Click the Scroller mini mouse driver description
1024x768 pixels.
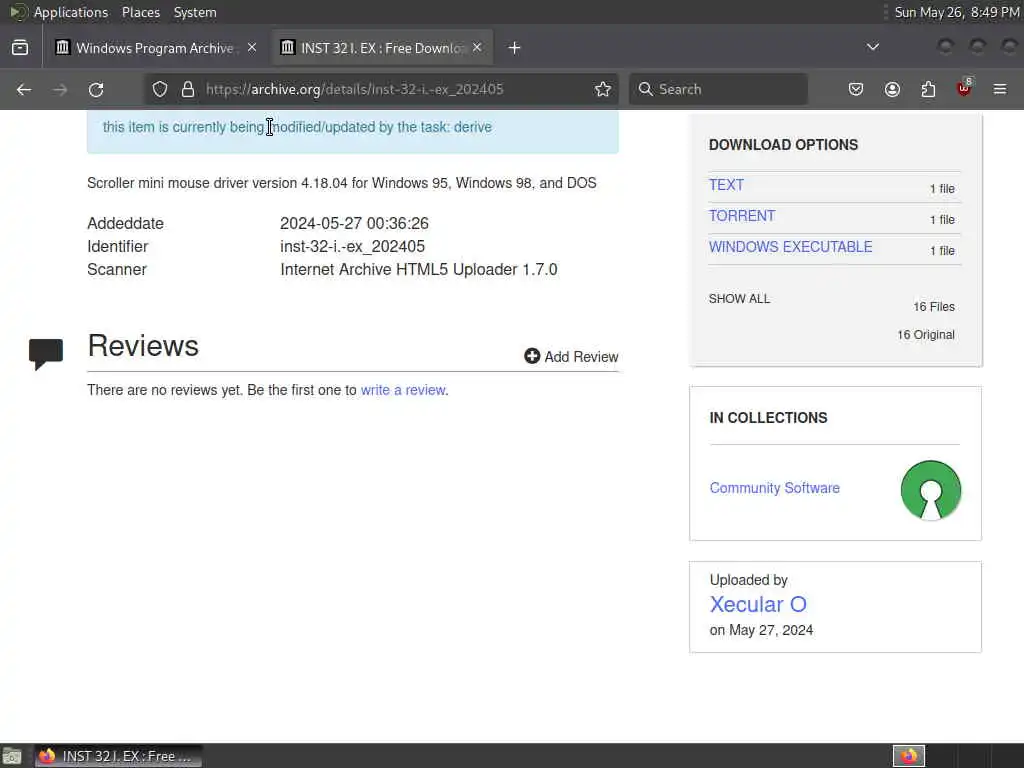point(342,183)
